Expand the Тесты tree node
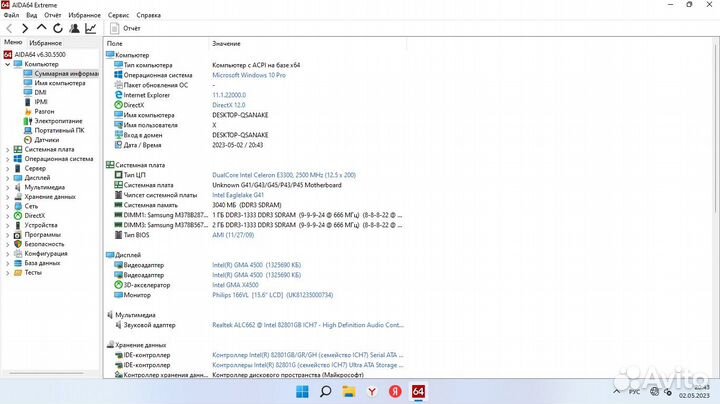The image size is (720, 404). click(x=7, y=273)
